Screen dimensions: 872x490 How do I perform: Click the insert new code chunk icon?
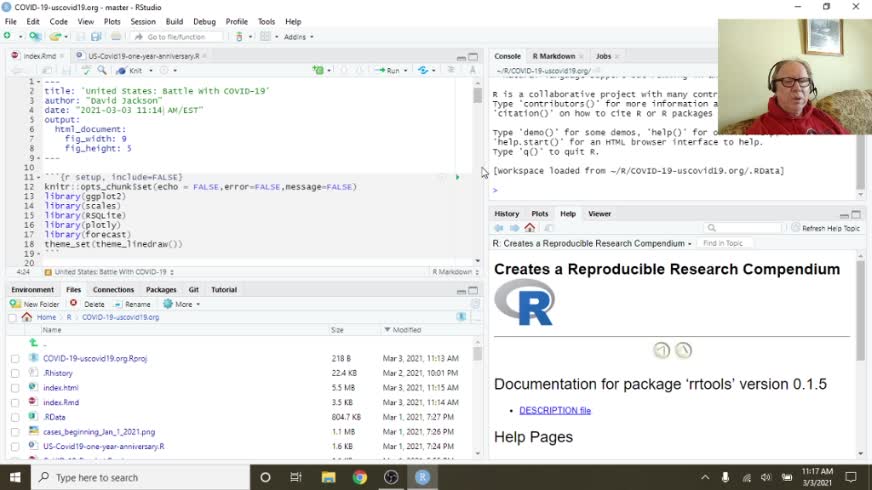318,70
